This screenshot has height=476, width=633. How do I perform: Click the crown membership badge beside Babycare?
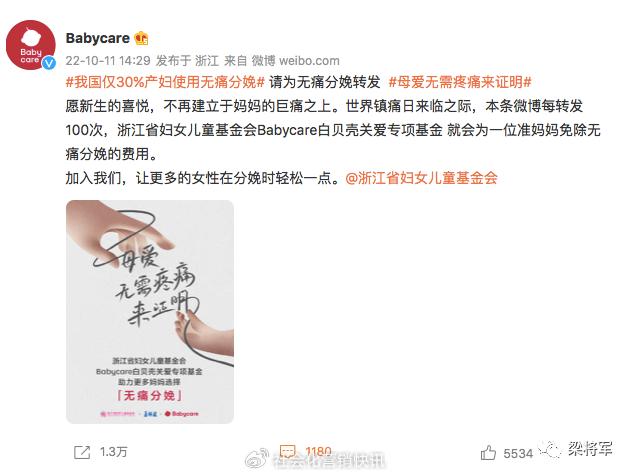[x=141, y=38]
